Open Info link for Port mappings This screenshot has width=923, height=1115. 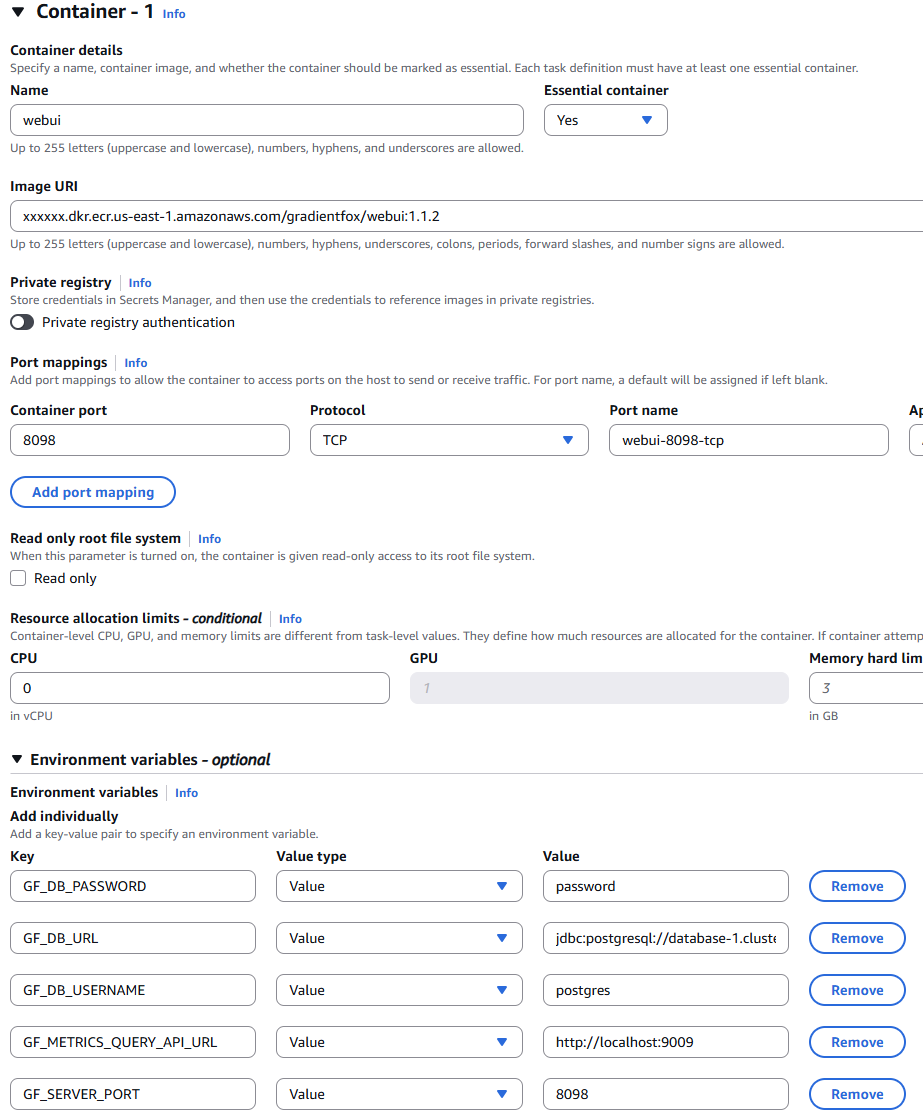136,363
